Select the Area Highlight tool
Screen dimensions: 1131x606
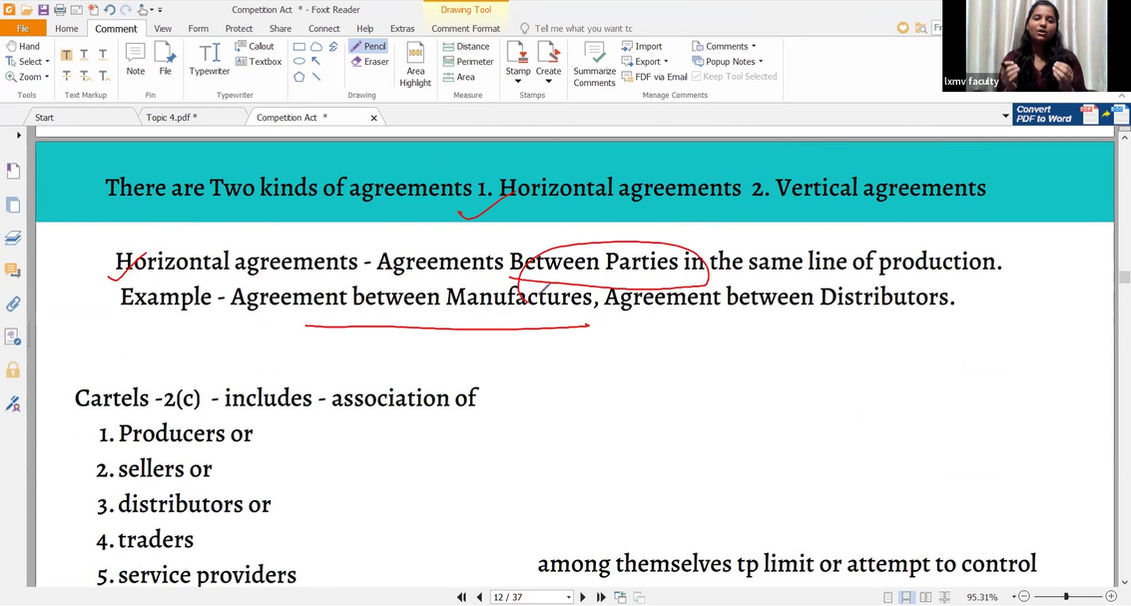click(x=415, y=64)
